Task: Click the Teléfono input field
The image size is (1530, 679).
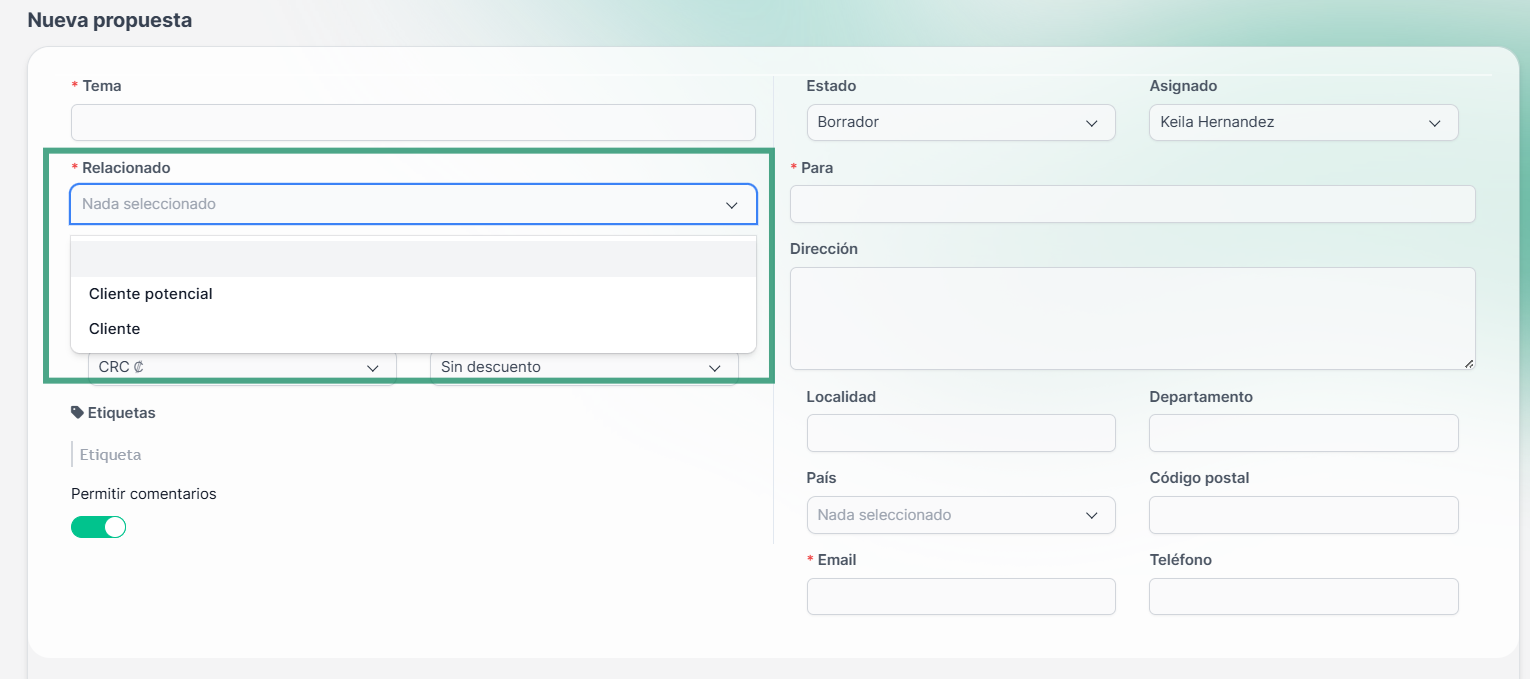Action: (x=1303, y=597)
